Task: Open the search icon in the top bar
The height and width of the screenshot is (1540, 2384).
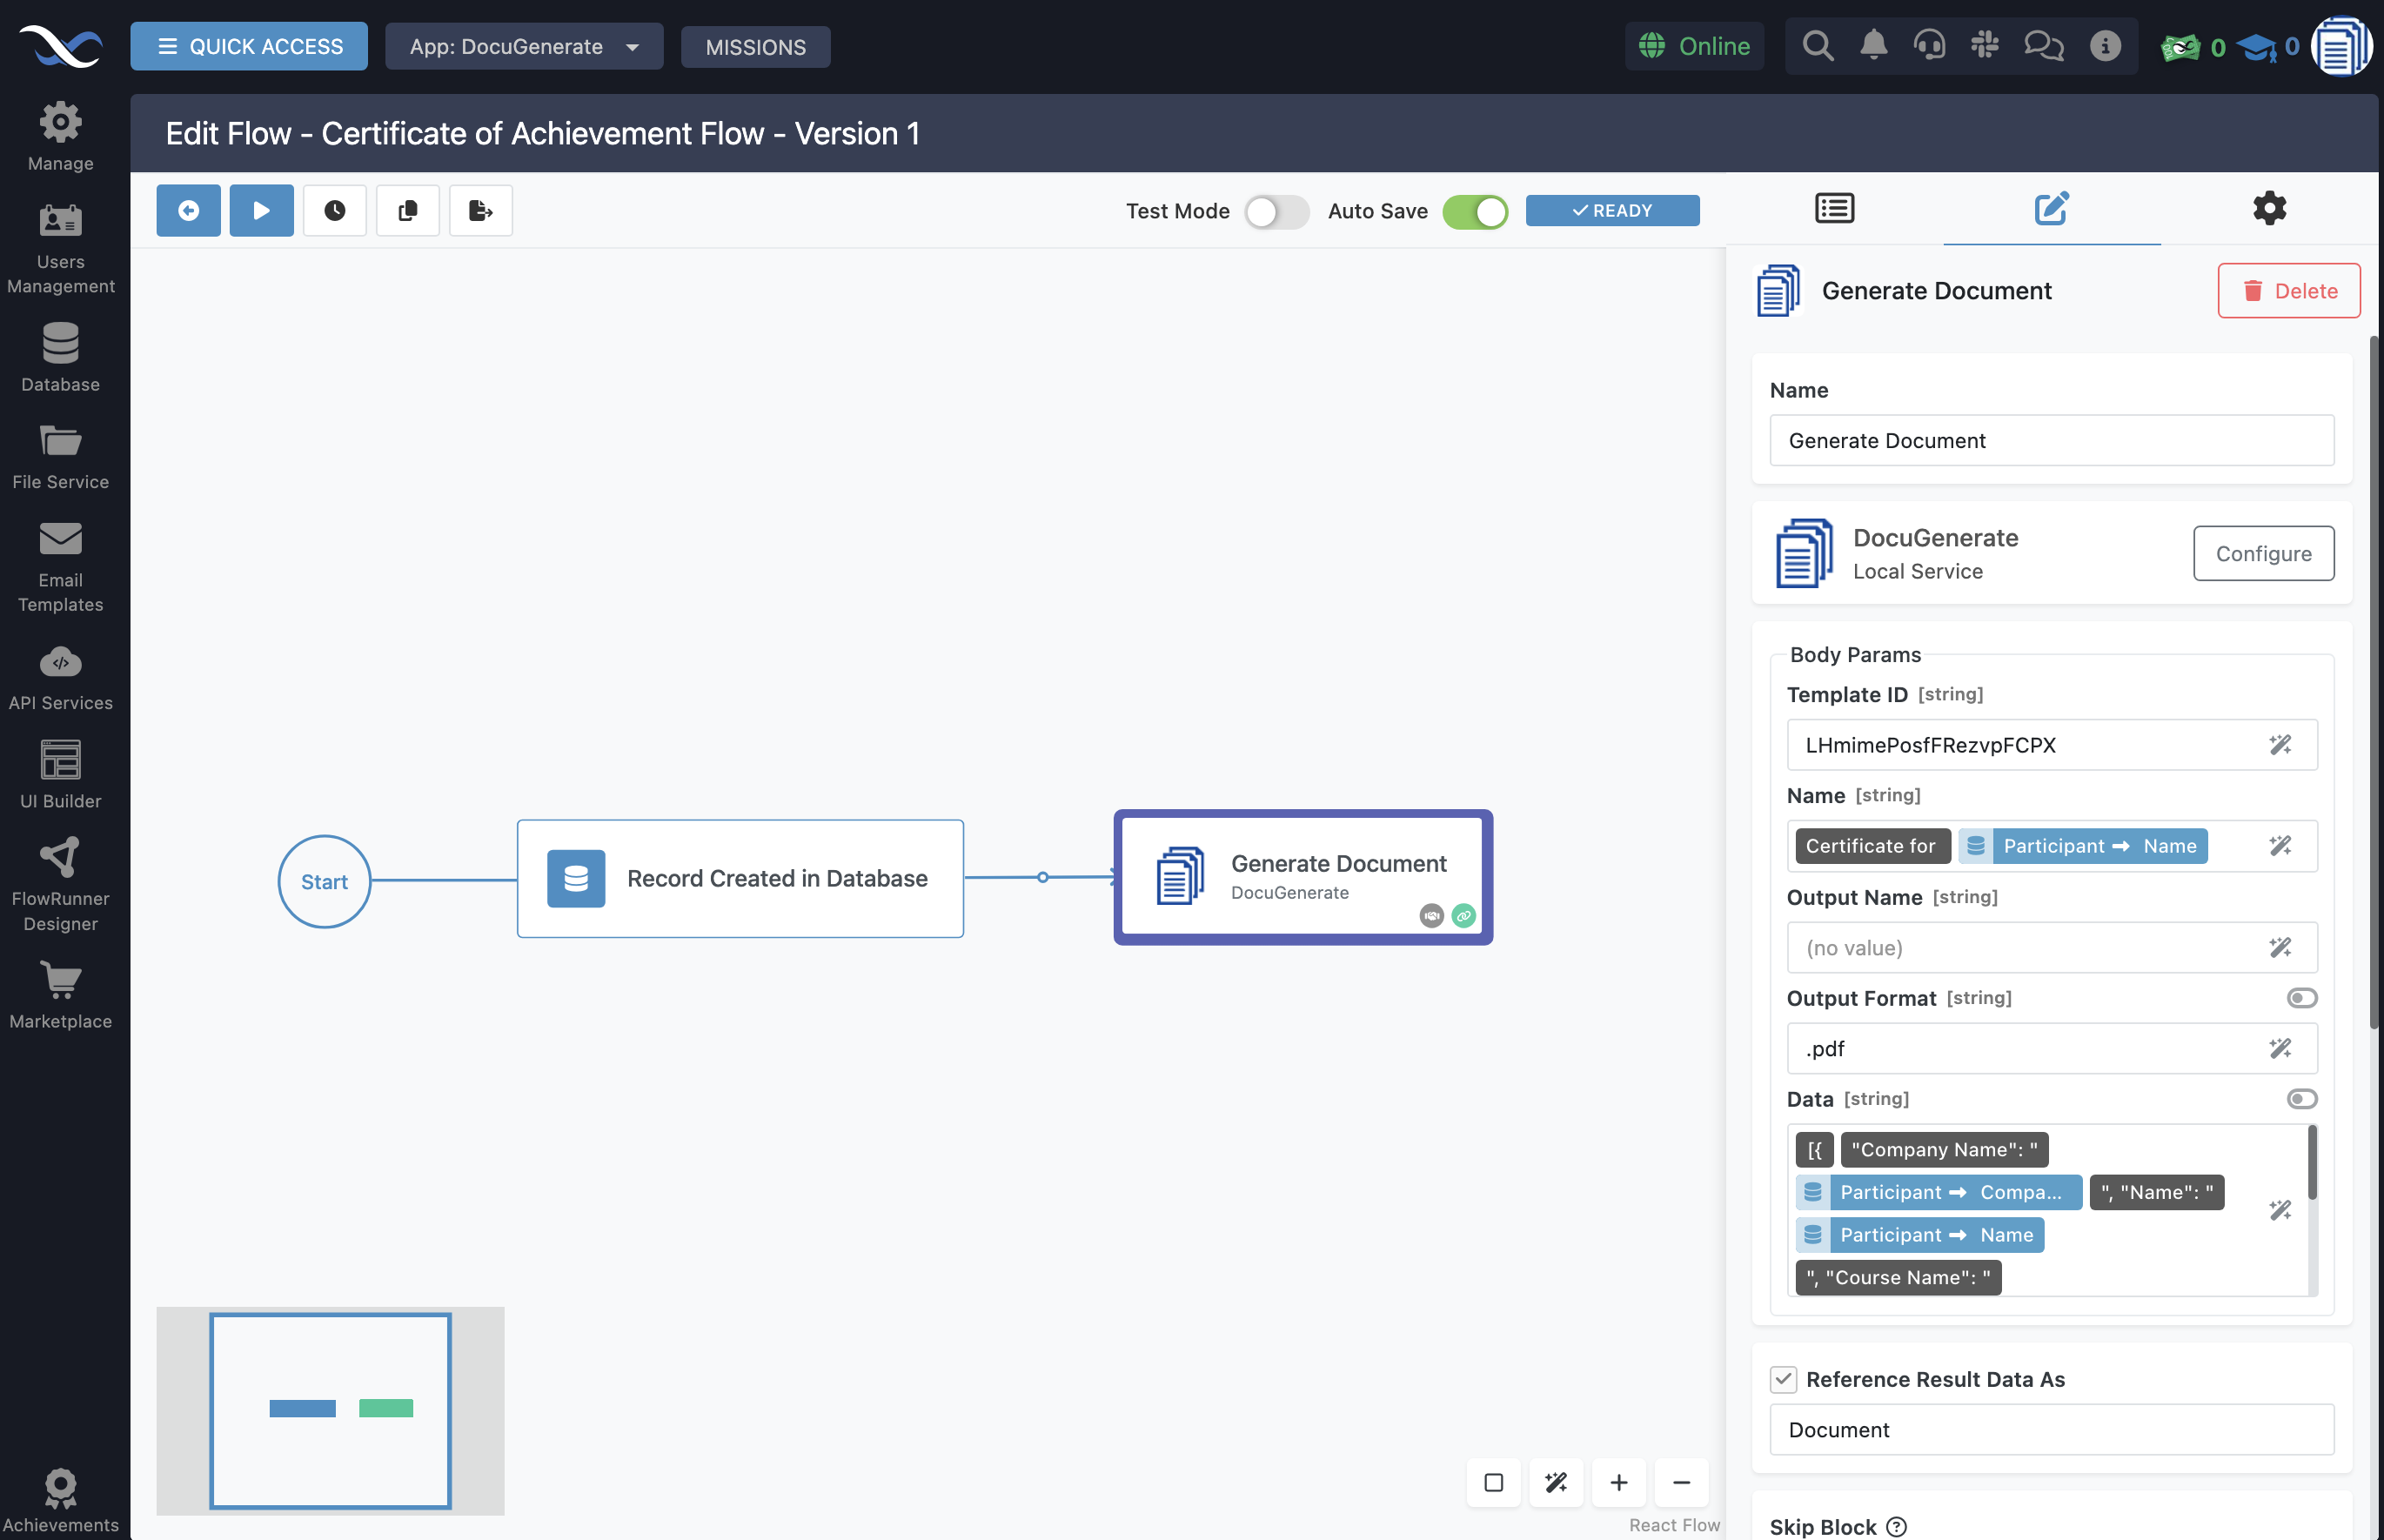Action: coord(1817,45)
